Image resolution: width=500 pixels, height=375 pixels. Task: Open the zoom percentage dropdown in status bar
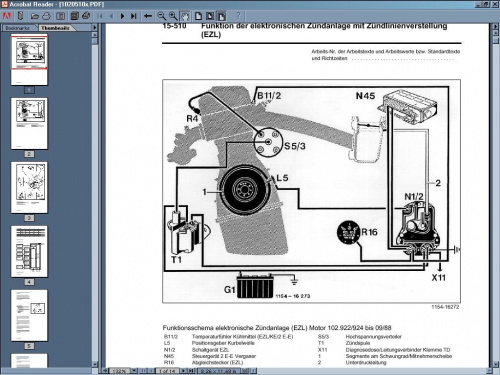point(134,370)
